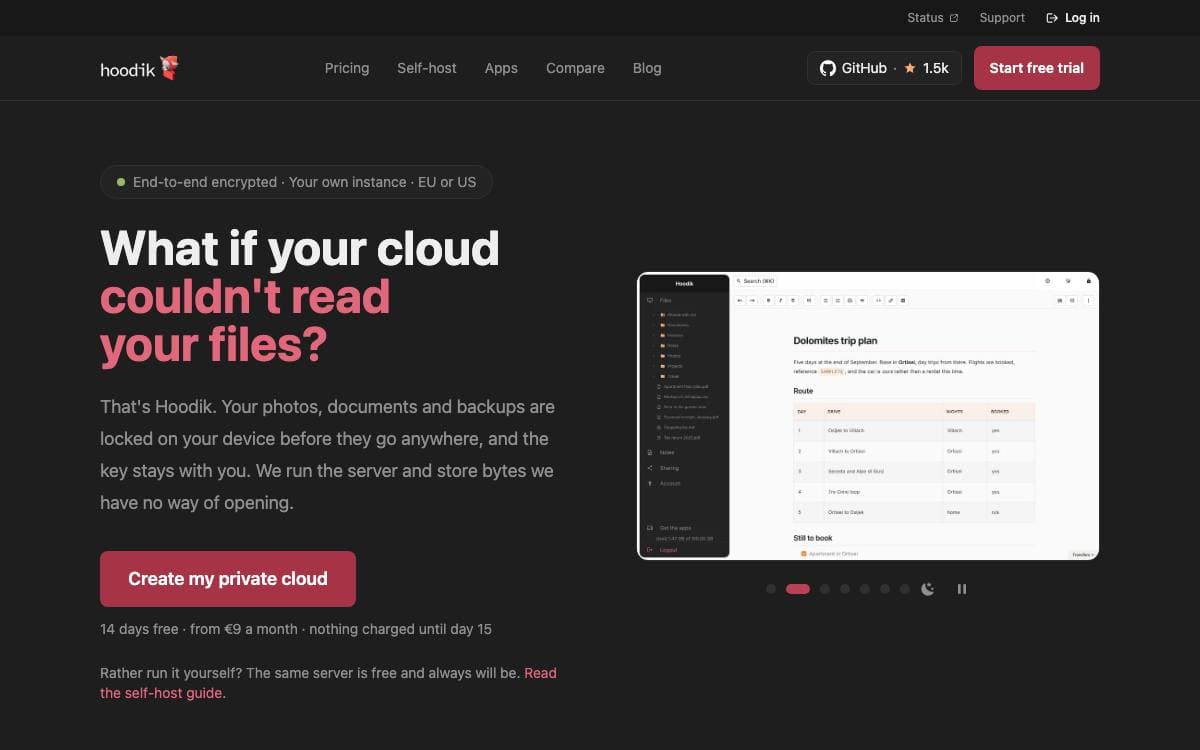Open the Dolomites trip plan screenshot preview
Screen dimensions: 1200x750
[x=868, y=416]
